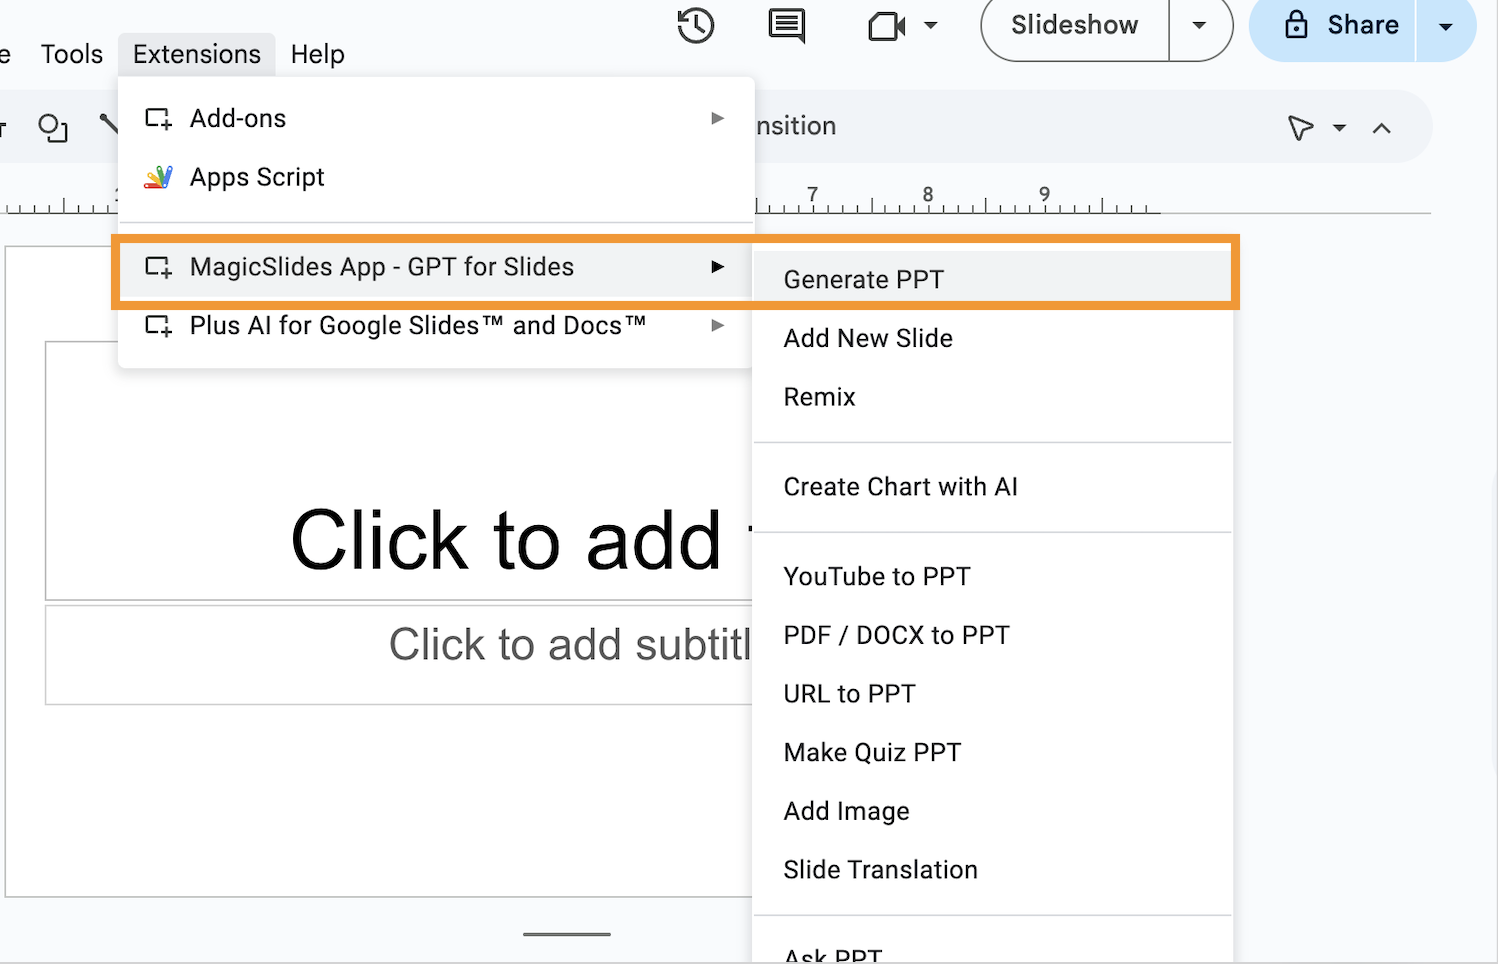Expand the pointer mode dropdown arrow

1339,128
